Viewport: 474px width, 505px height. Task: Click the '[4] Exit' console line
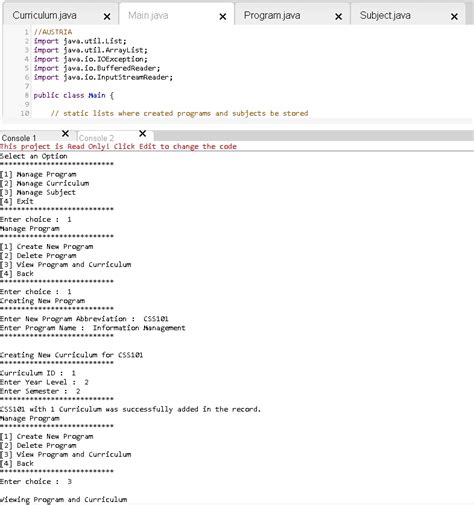pos(17,201)
